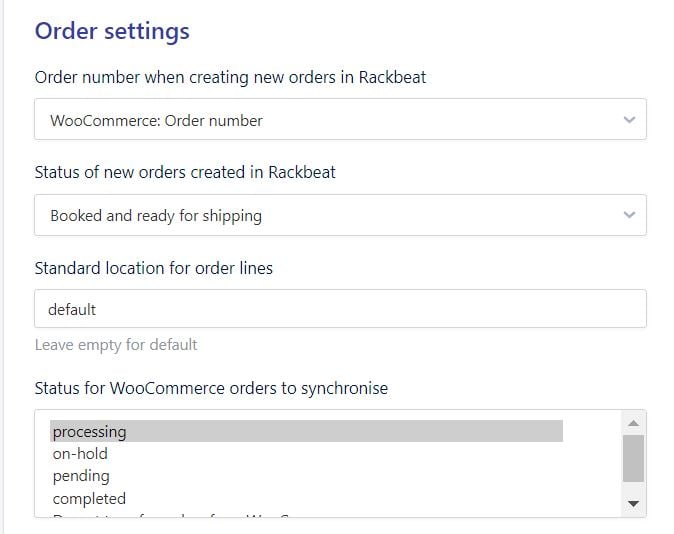Image resolution: width=674 pixels, height=534 pixels.
Task: Expand the "Booked and ready for shipping" dropdown
Action: click(x=339, y=215)
